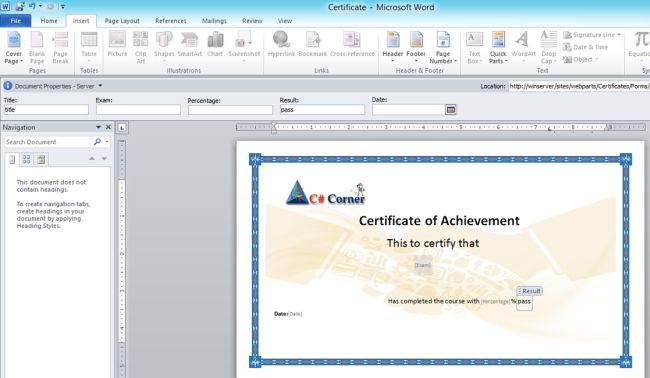Open the Drop Cap menu

click(x=548, y=48)
